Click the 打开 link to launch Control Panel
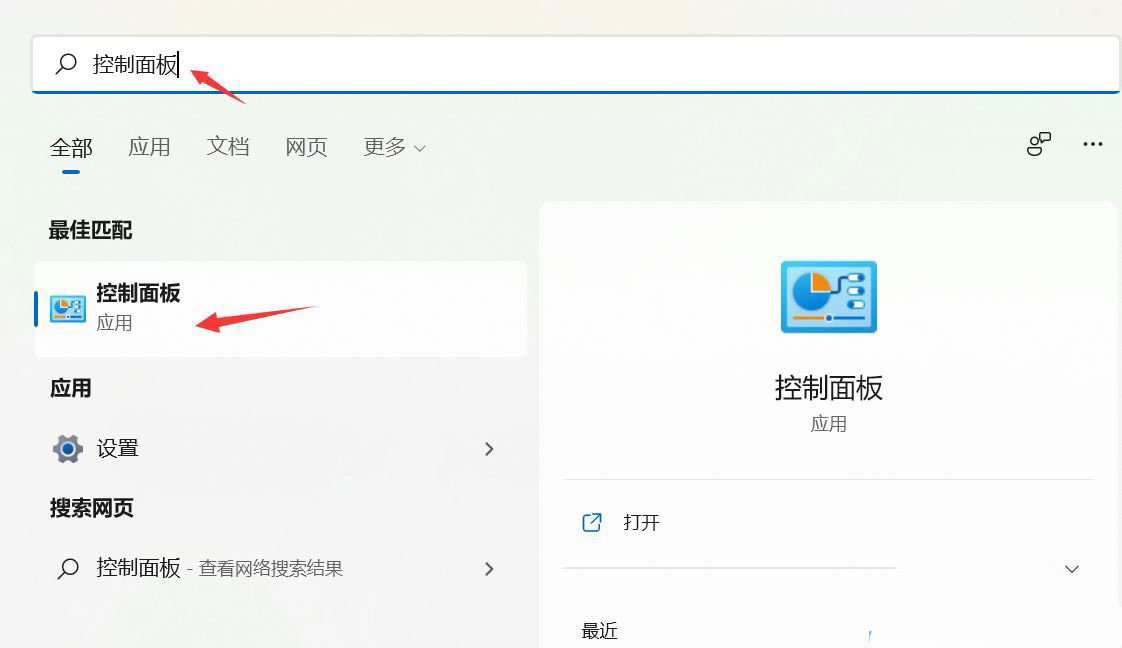 pos(641,522)
